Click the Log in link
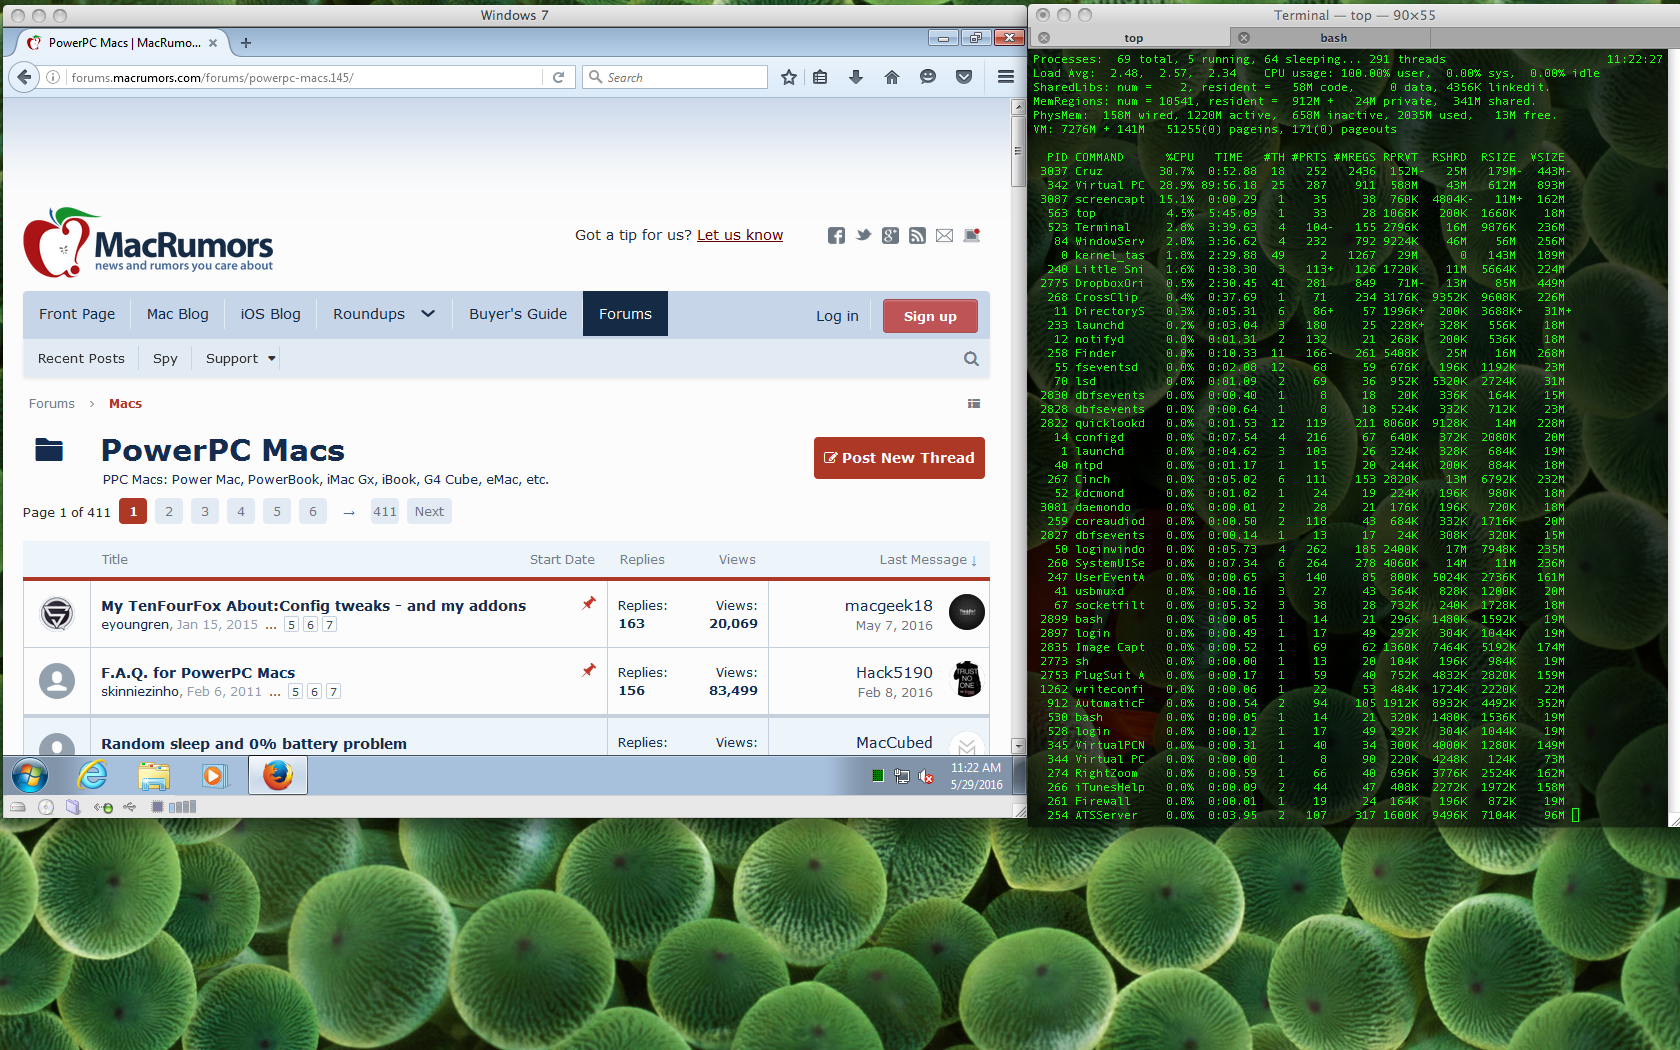Image resolution: width=1680 pixels, height=1050 pixels. 837,316
